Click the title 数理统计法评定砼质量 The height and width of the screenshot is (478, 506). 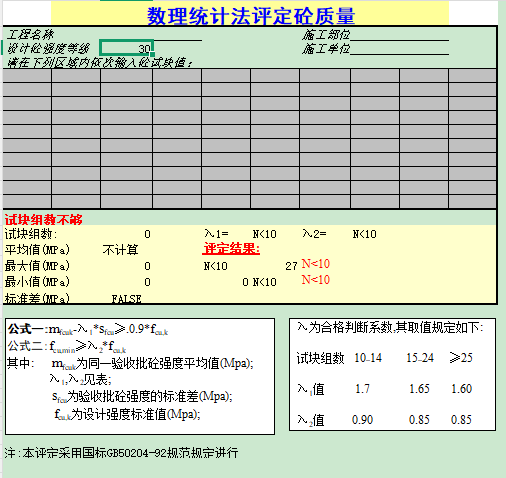[x=251, y=16]
